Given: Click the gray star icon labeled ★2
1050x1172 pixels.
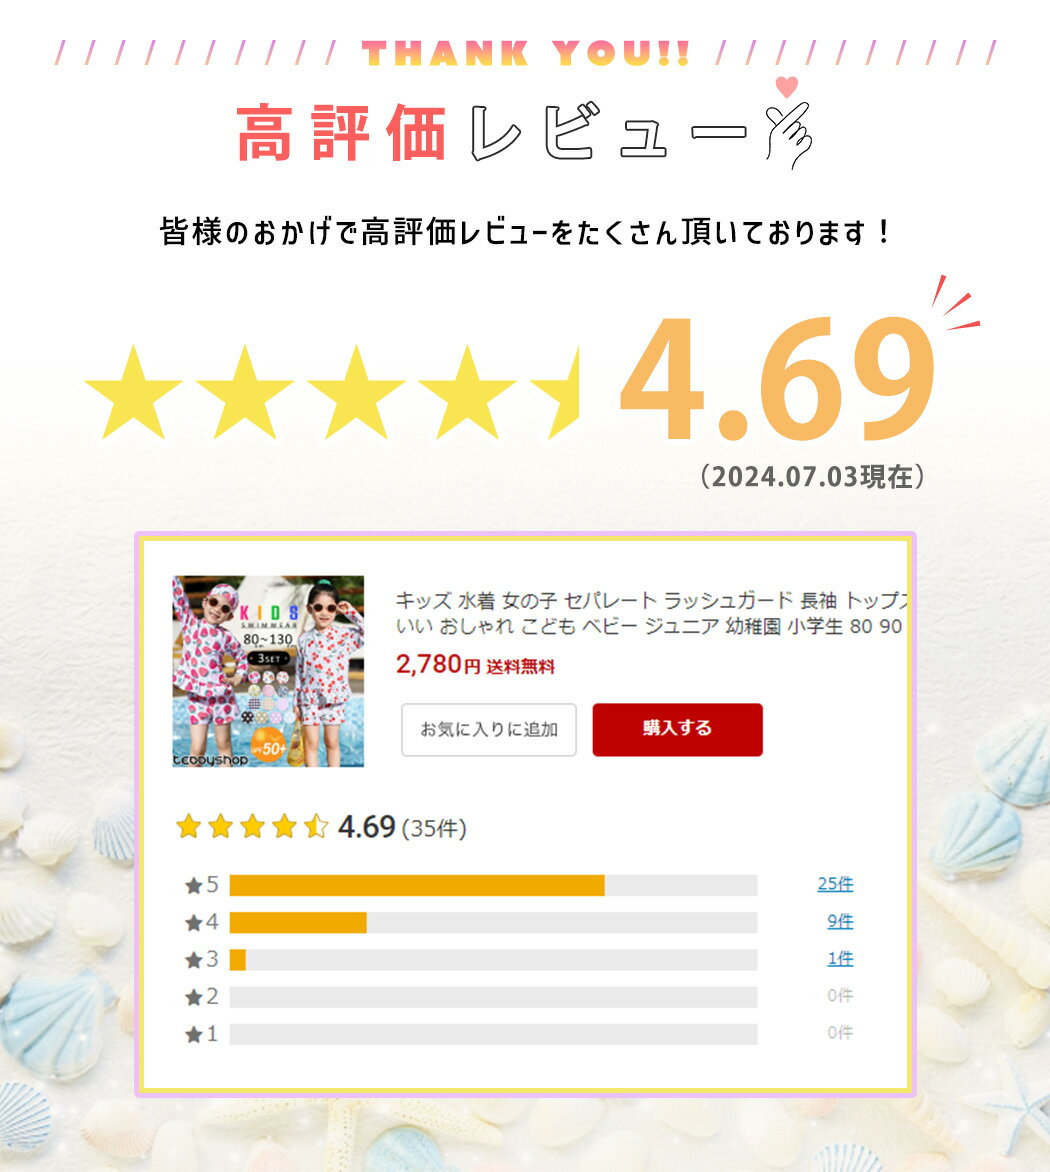Looking at the screenshot, I should pyautogui.click(x=194, y=997).
